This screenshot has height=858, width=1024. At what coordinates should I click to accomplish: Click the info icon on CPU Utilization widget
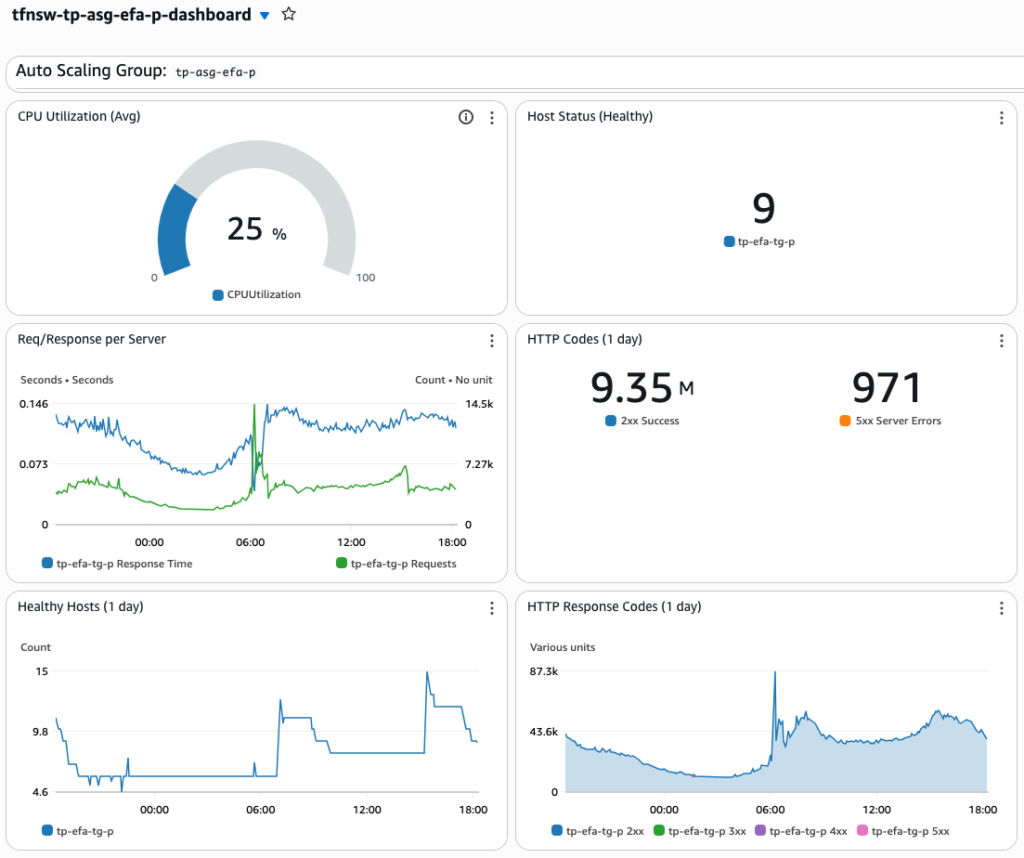[x=466, y=117]
